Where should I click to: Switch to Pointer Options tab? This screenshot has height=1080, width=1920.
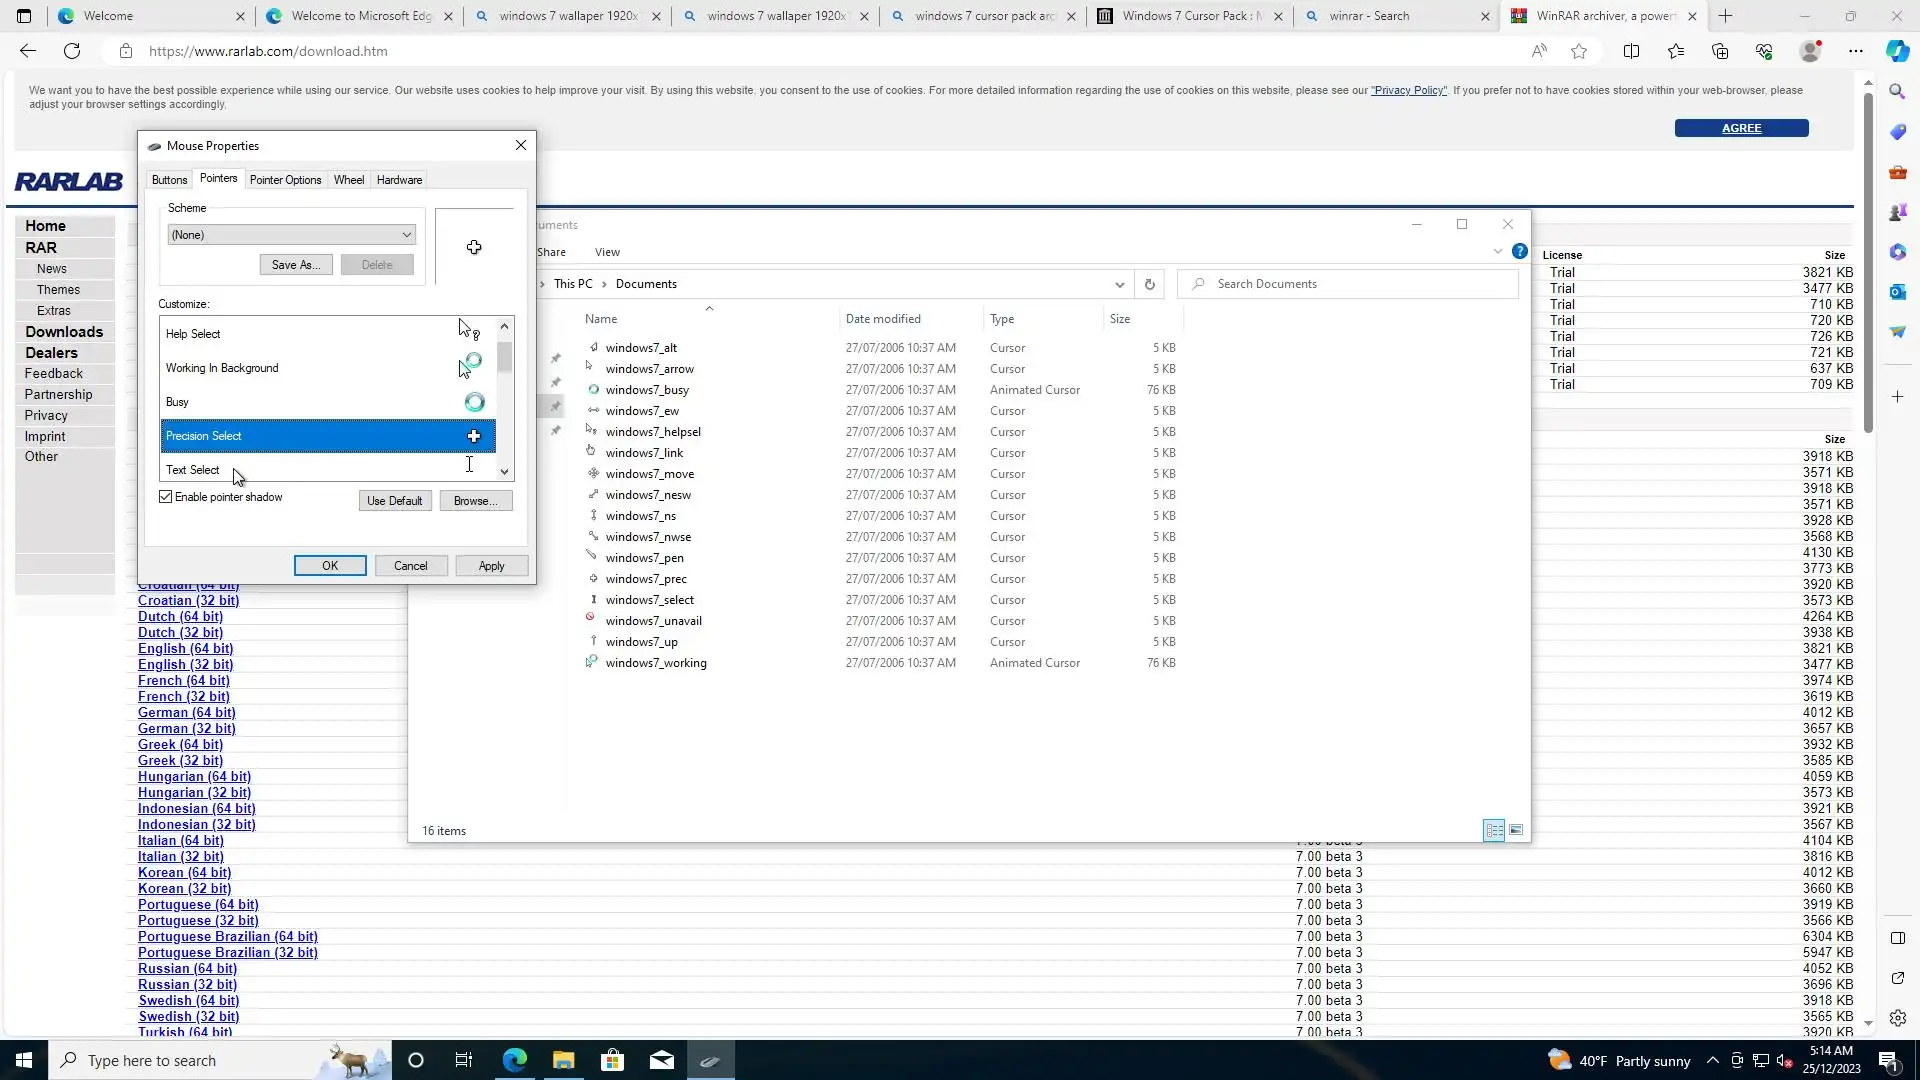(285, 180)
